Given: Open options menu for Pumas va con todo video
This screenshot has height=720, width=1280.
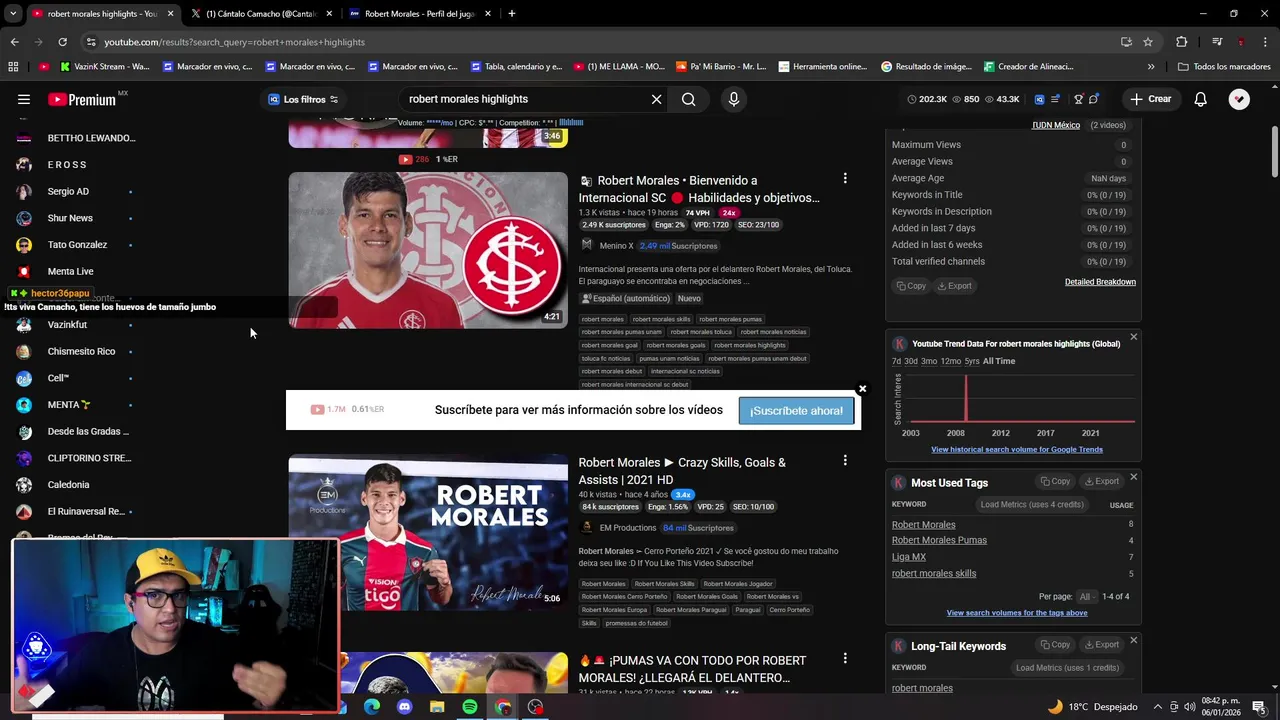Looking at the screenshot, I should pos(845,658).
